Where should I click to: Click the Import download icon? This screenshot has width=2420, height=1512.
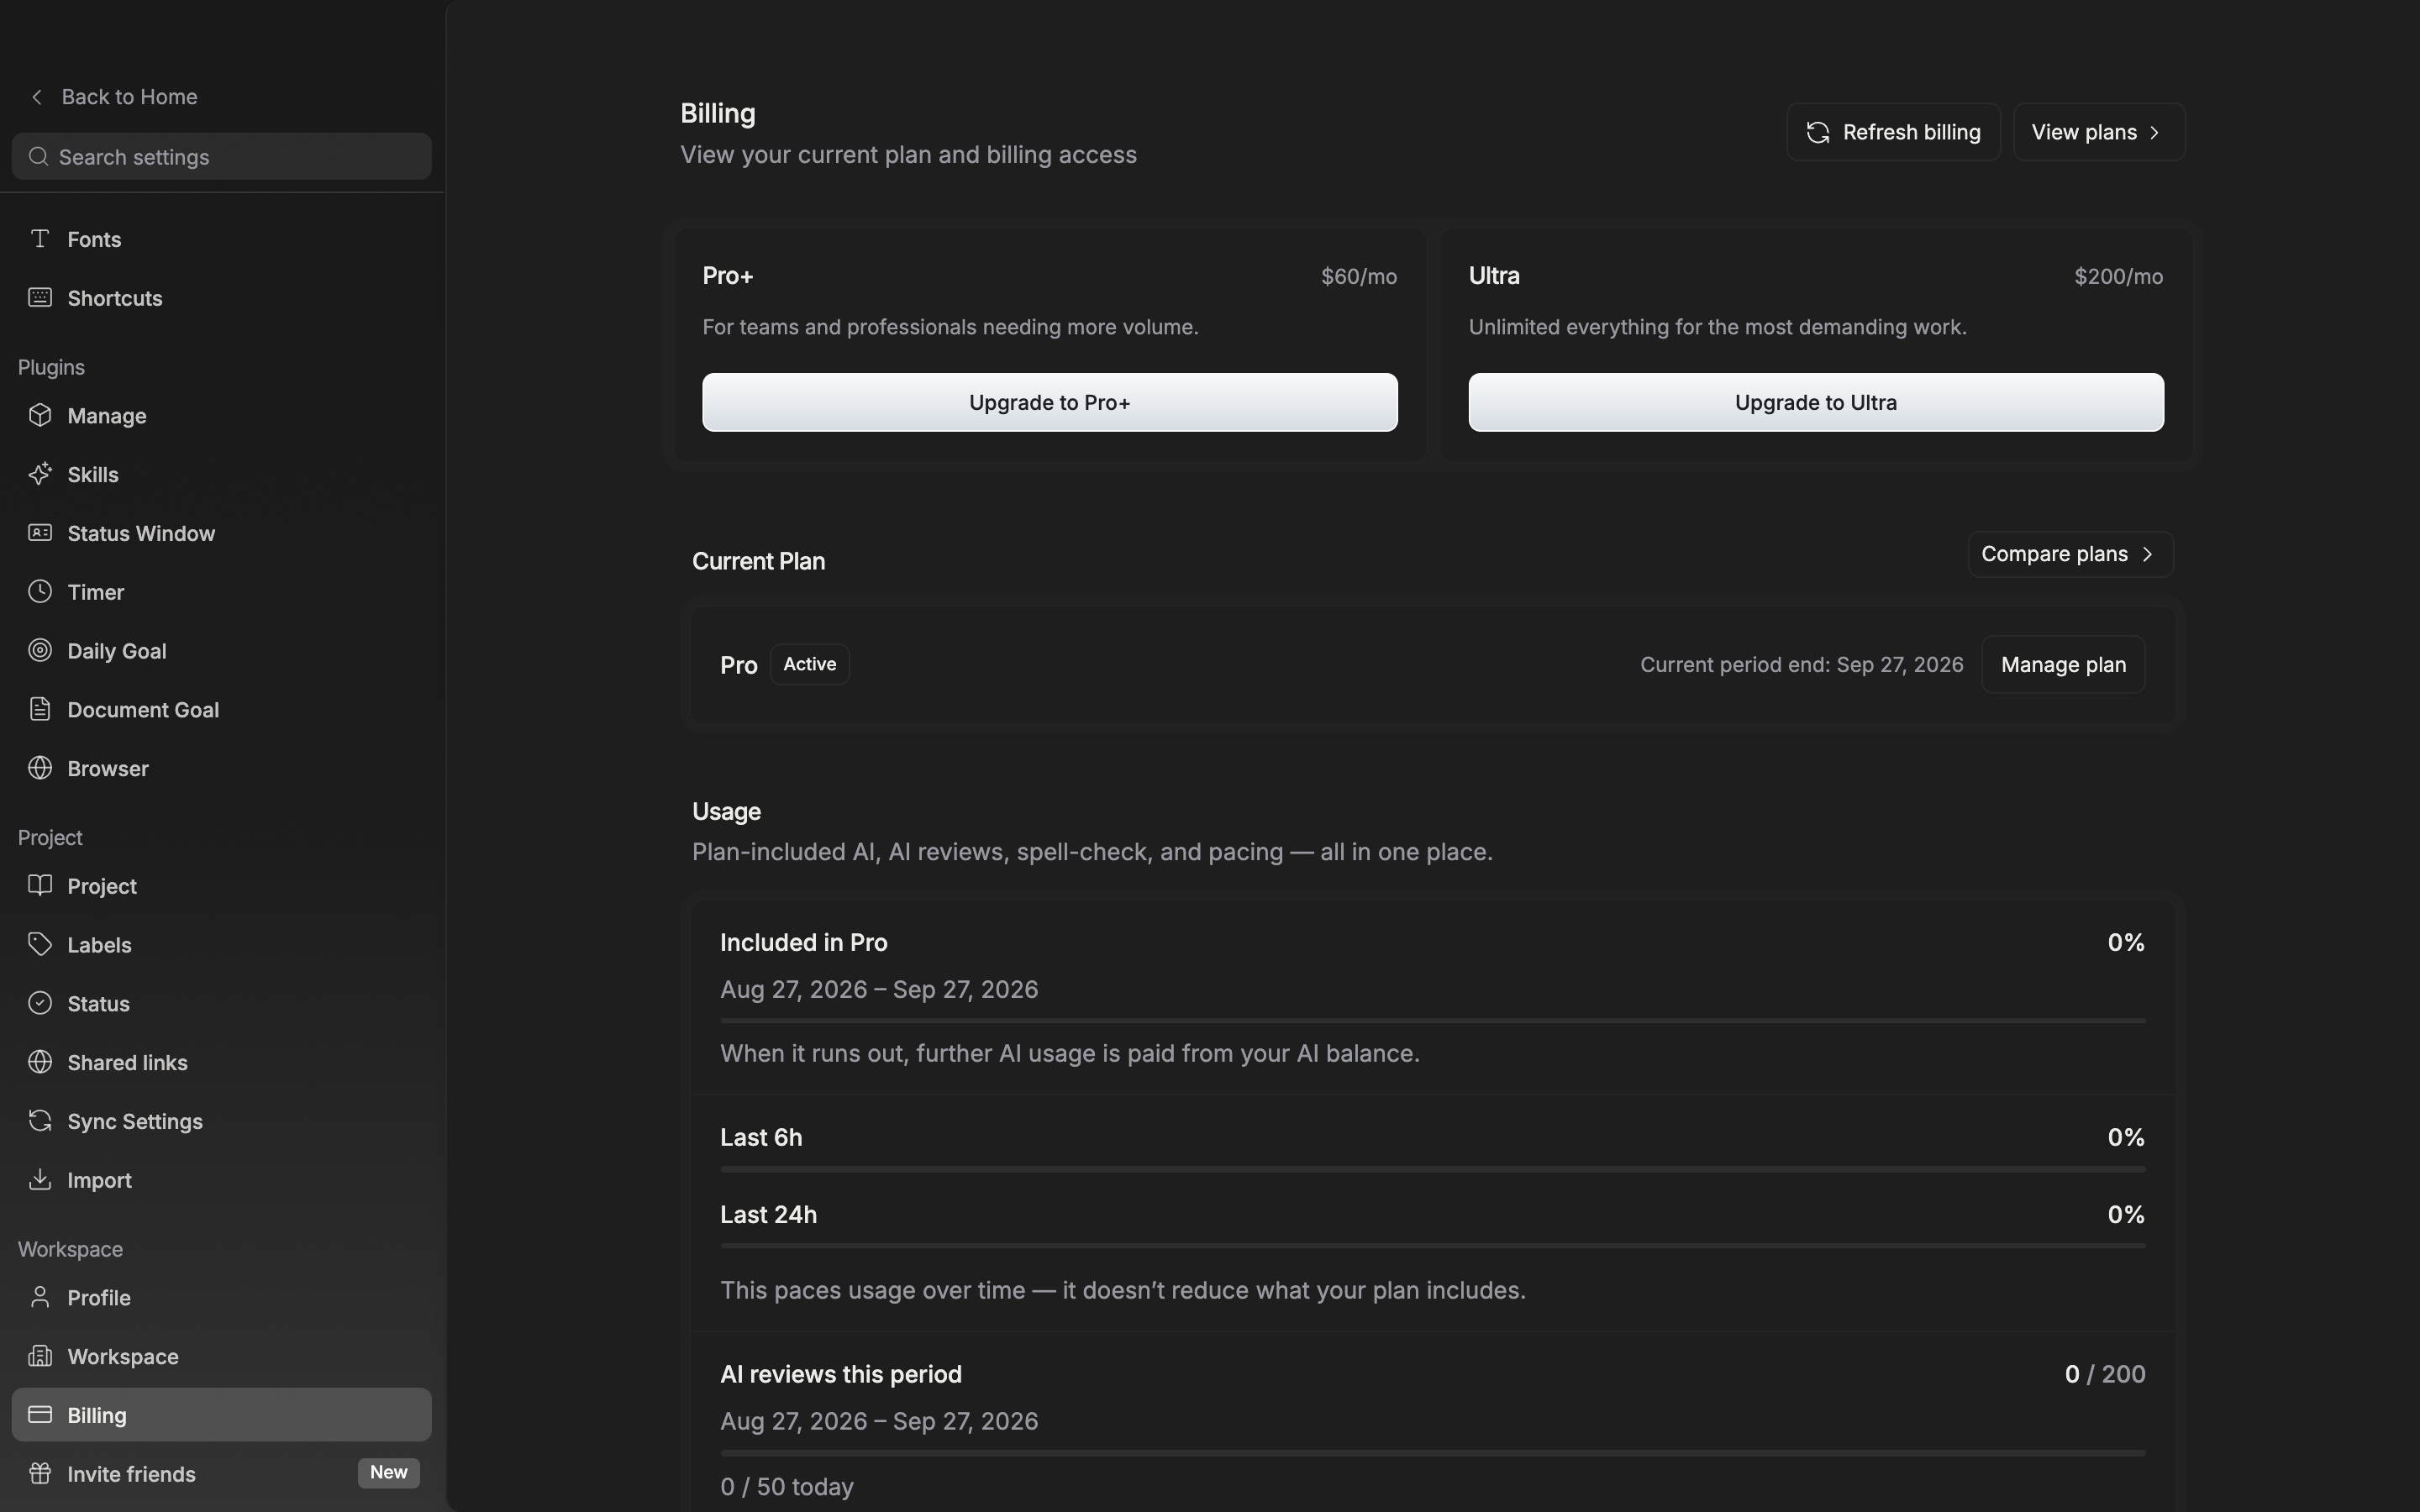click(x=40, y=1180)
